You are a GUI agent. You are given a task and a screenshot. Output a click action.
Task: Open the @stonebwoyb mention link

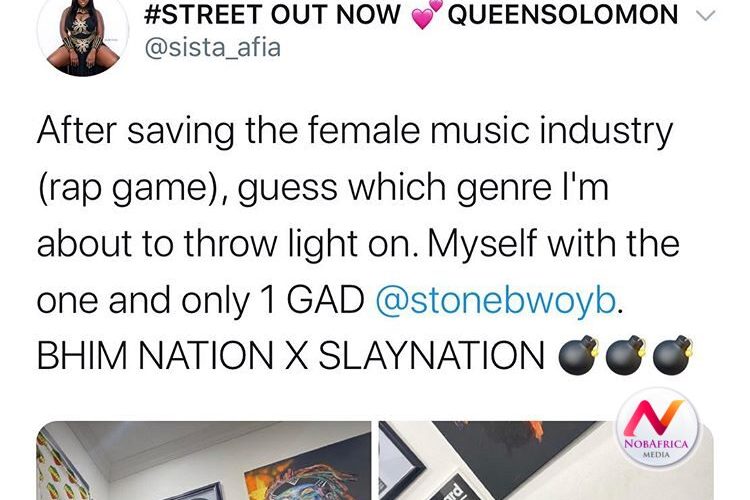click(x=496, y=300)
